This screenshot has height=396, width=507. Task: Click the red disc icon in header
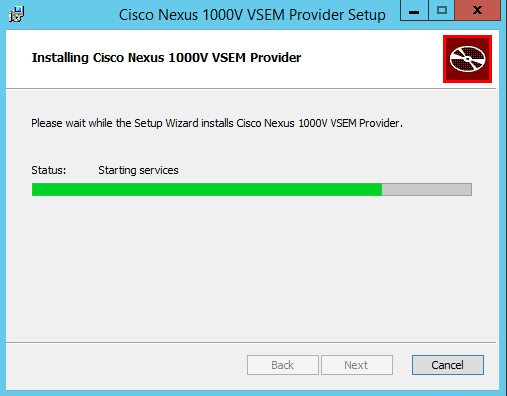[467, 59]
